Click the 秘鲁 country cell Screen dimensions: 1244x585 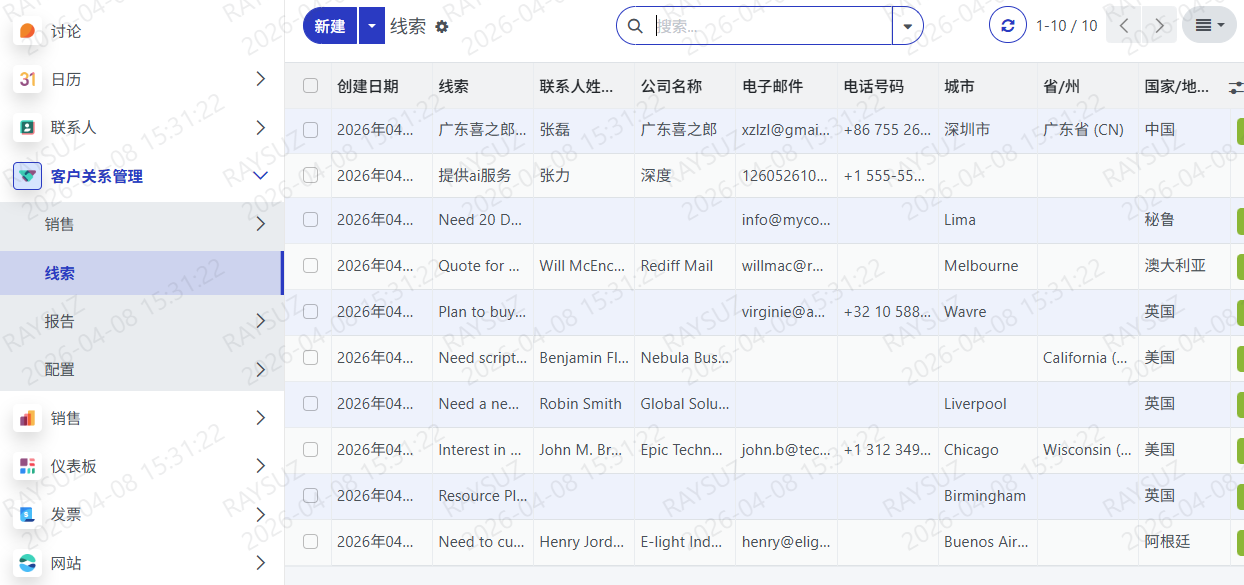pyautogui.click(x=1184, y=220)
